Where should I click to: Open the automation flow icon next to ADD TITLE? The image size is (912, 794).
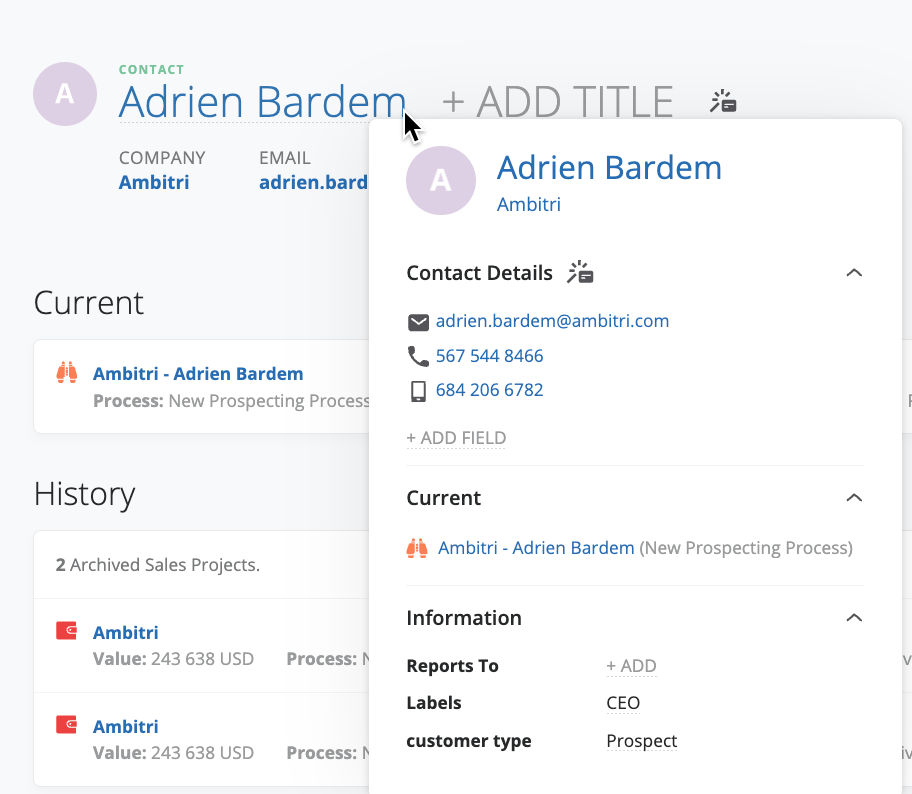click(722, 100)
